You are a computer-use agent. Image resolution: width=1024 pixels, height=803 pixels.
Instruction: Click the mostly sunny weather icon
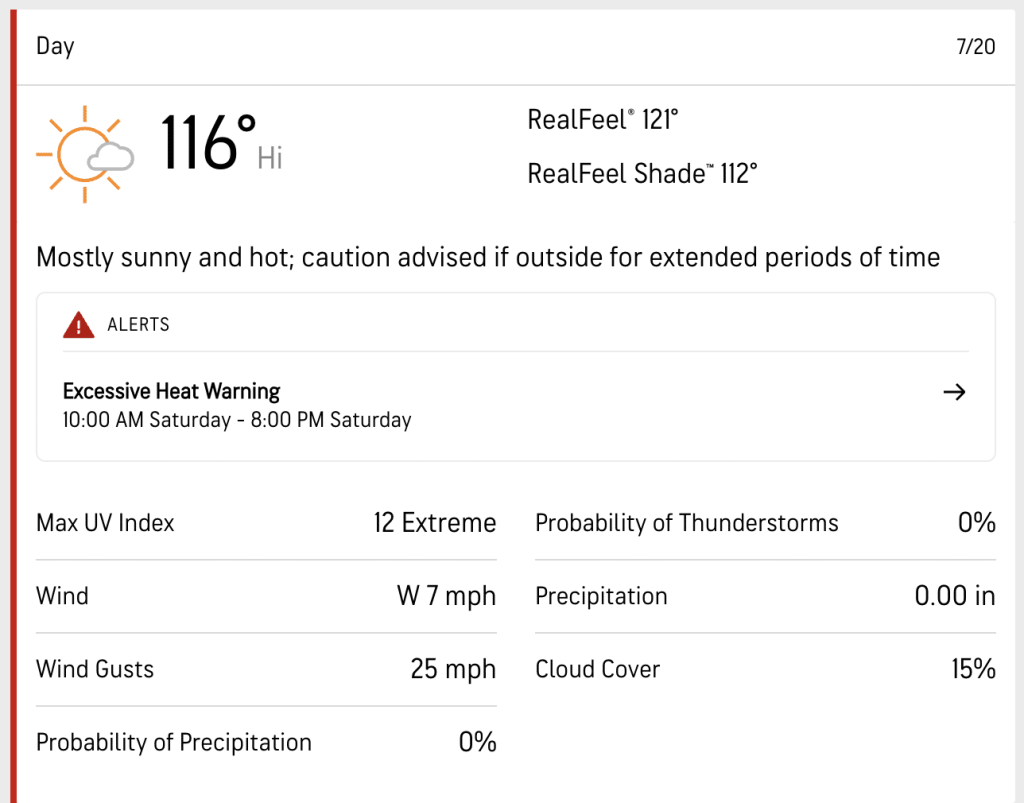[x=85, y=154]
